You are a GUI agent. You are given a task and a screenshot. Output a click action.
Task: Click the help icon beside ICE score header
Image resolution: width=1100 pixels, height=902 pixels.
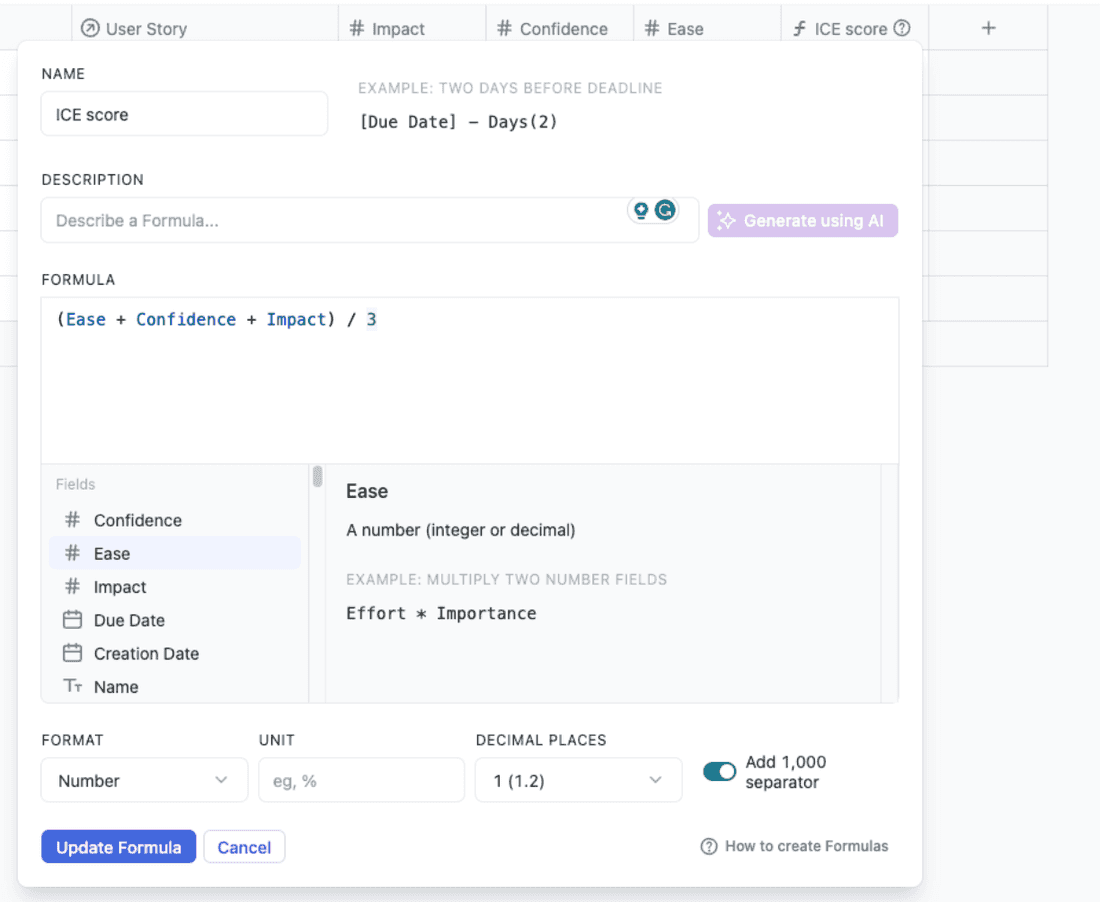pos(902,28)
